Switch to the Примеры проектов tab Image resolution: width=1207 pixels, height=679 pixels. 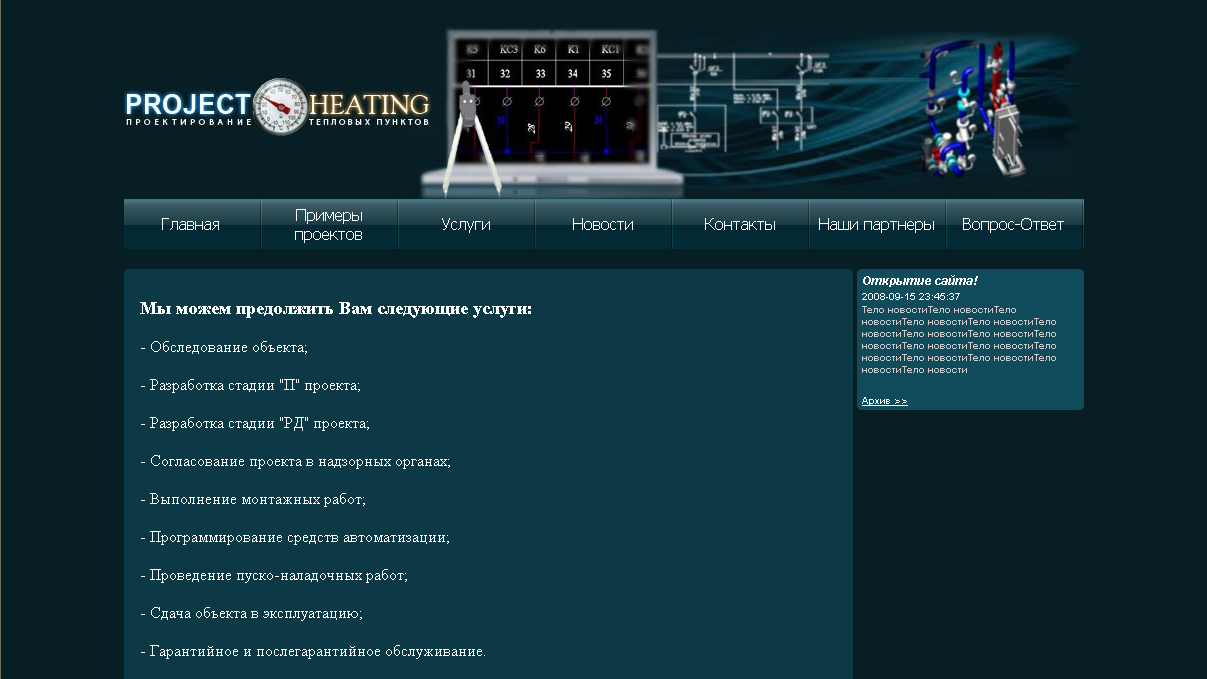tap(328, 222)
